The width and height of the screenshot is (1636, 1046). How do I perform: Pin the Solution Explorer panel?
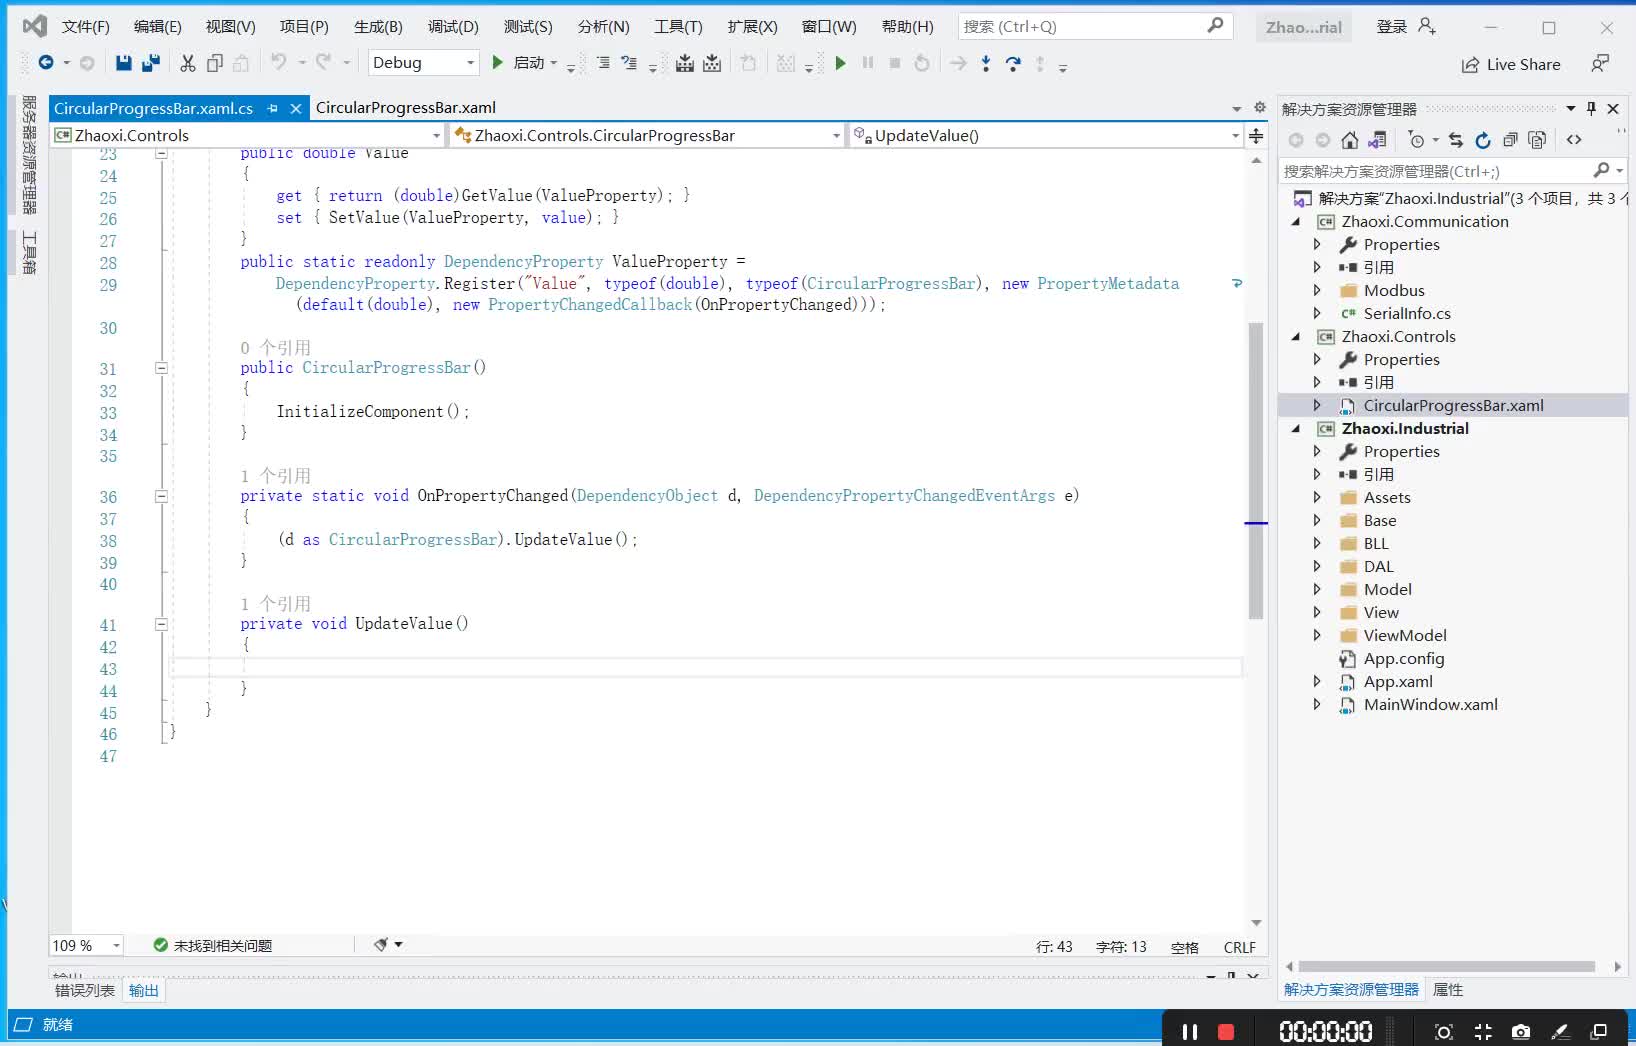click(1591, 108)
